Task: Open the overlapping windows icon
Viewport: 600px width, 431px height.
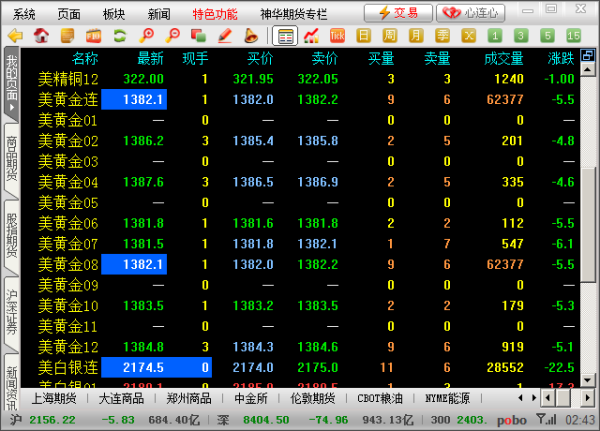Action: pyautogui.click(x=198, y=36)
